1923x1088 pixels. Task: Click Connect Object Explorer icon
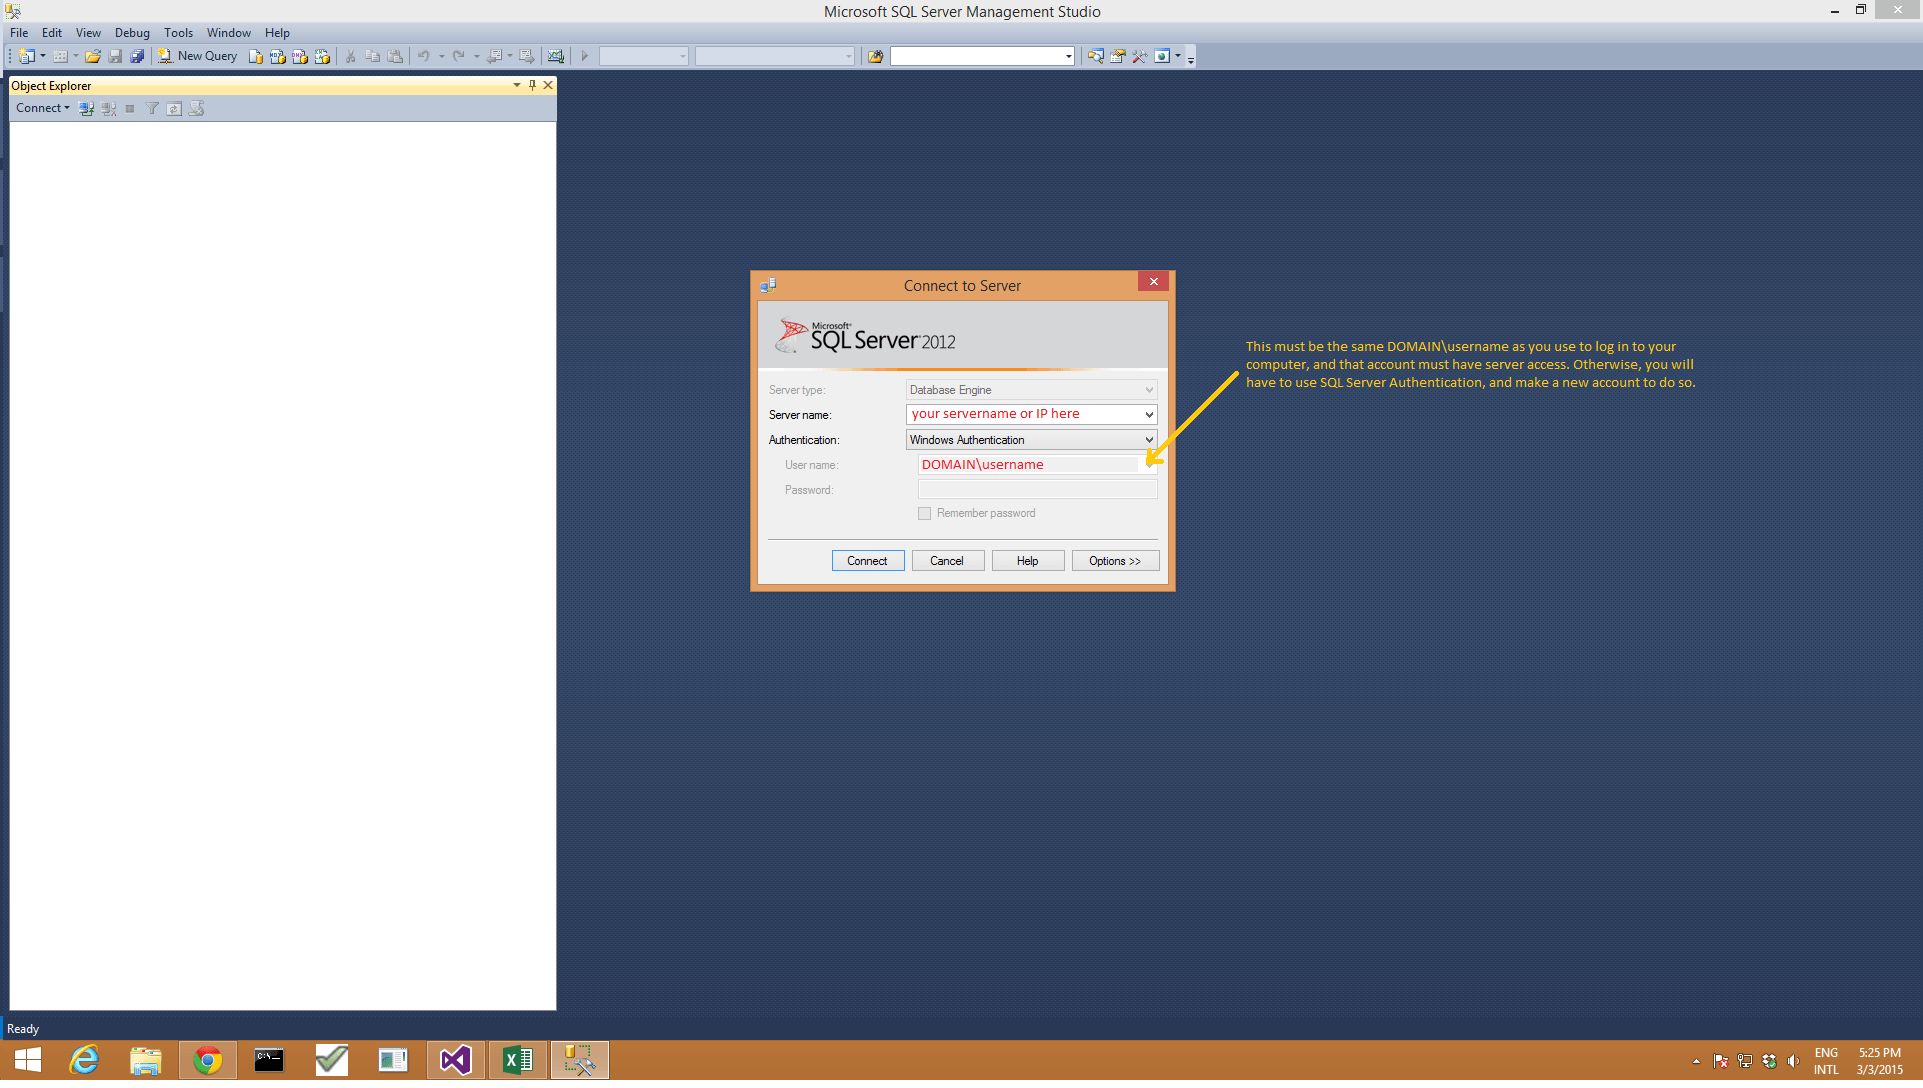87,108
